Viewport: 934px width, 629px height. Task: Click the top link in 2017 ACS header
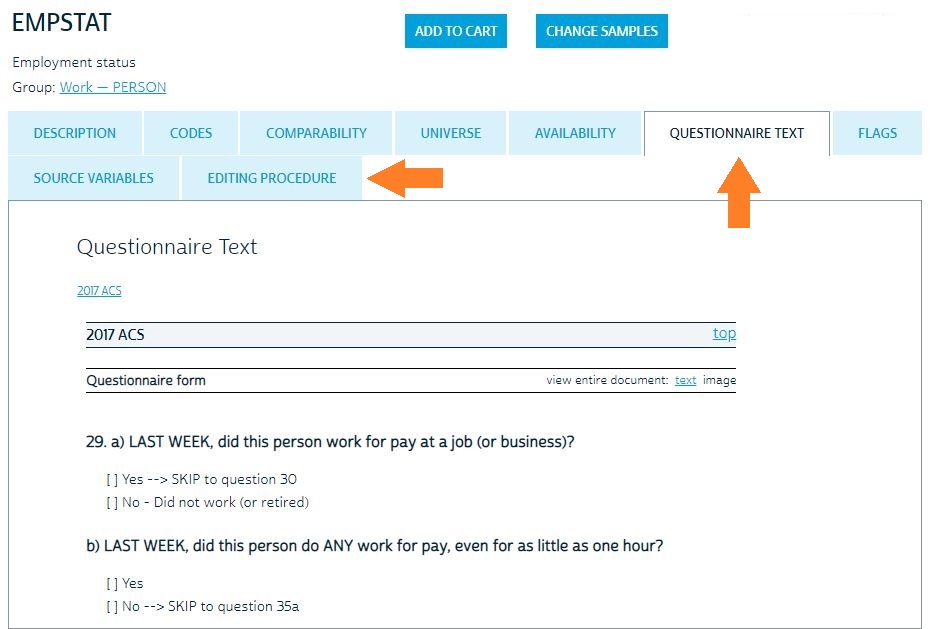point(724,333)
